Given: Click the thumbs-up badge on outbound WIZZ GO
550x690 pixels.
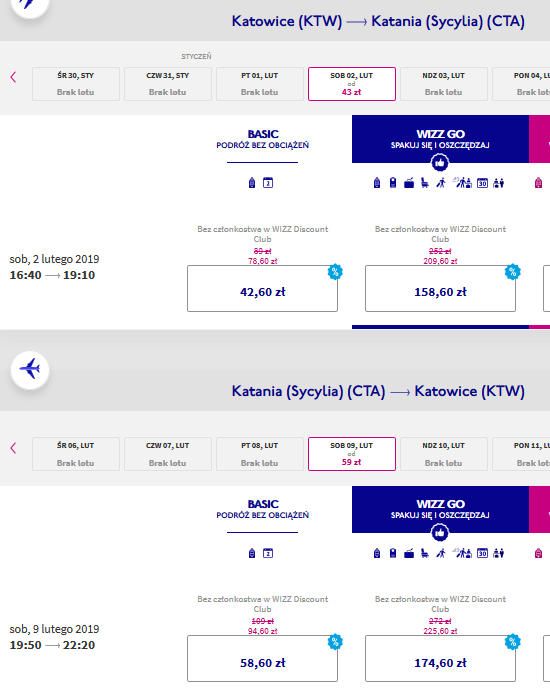Looking at the screenshot, I should (440, 163).
